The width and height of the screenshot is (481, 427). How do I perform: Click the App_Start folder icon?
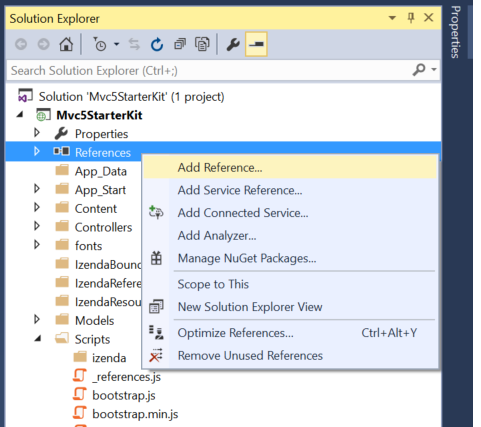62,189
